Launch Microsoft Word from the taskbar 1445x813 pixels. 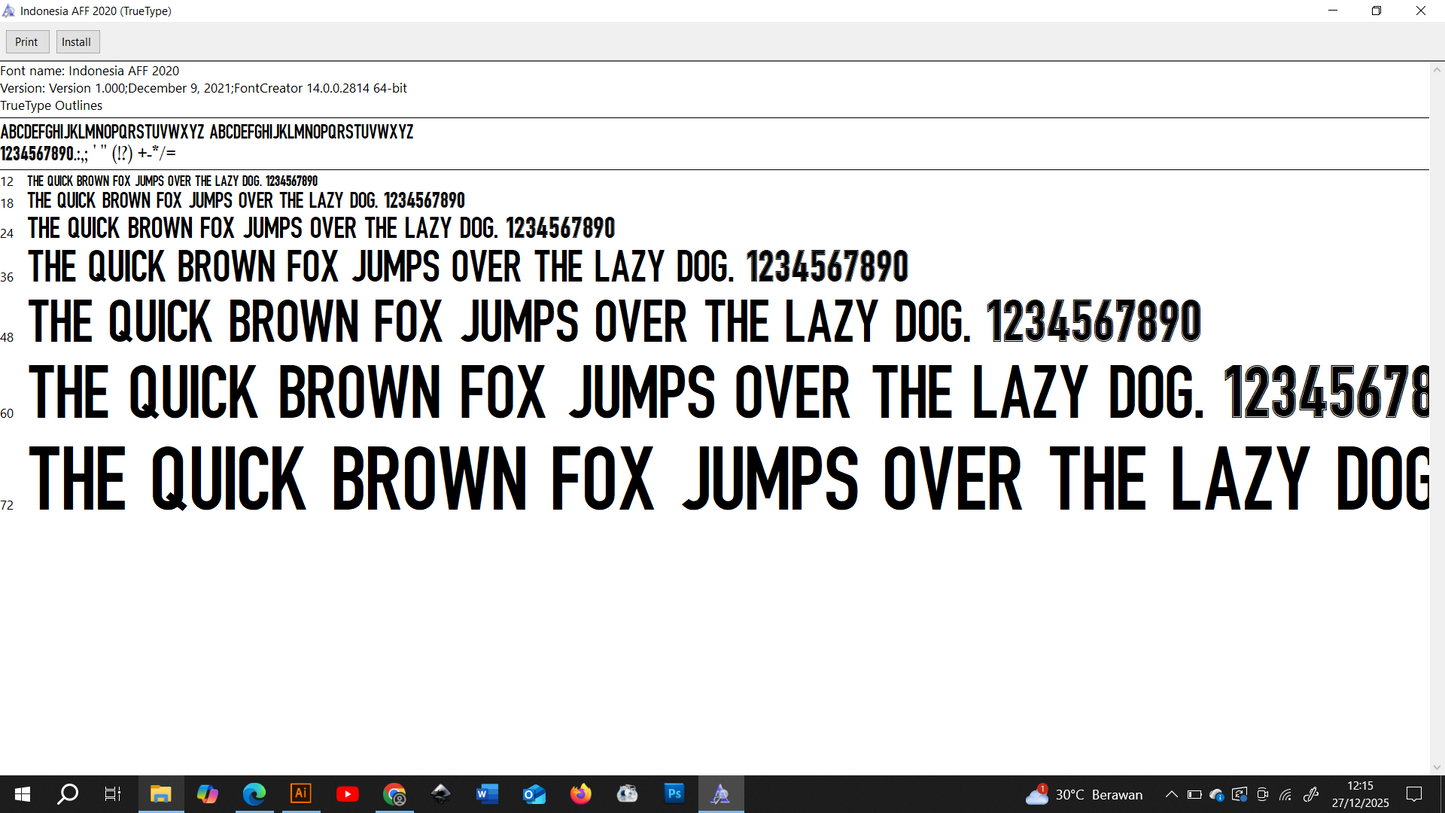[487, 794]
